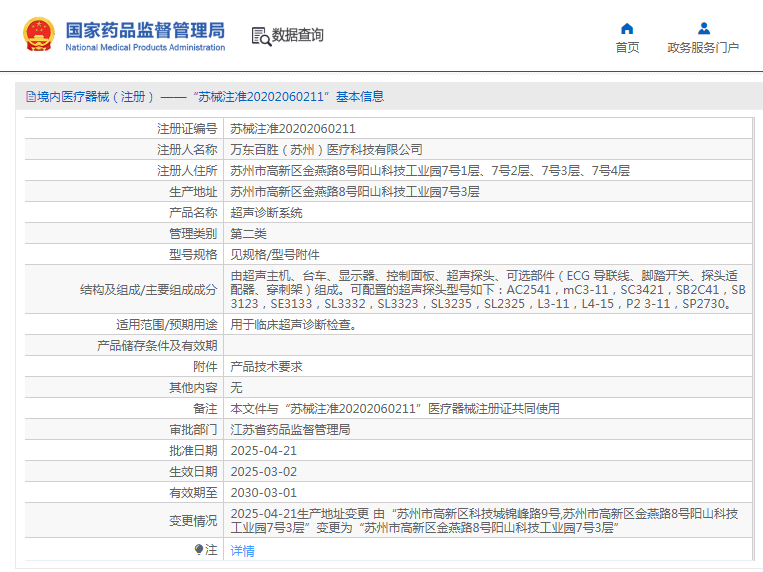
Task: Click the 生产地址 label
Action: 193,191
